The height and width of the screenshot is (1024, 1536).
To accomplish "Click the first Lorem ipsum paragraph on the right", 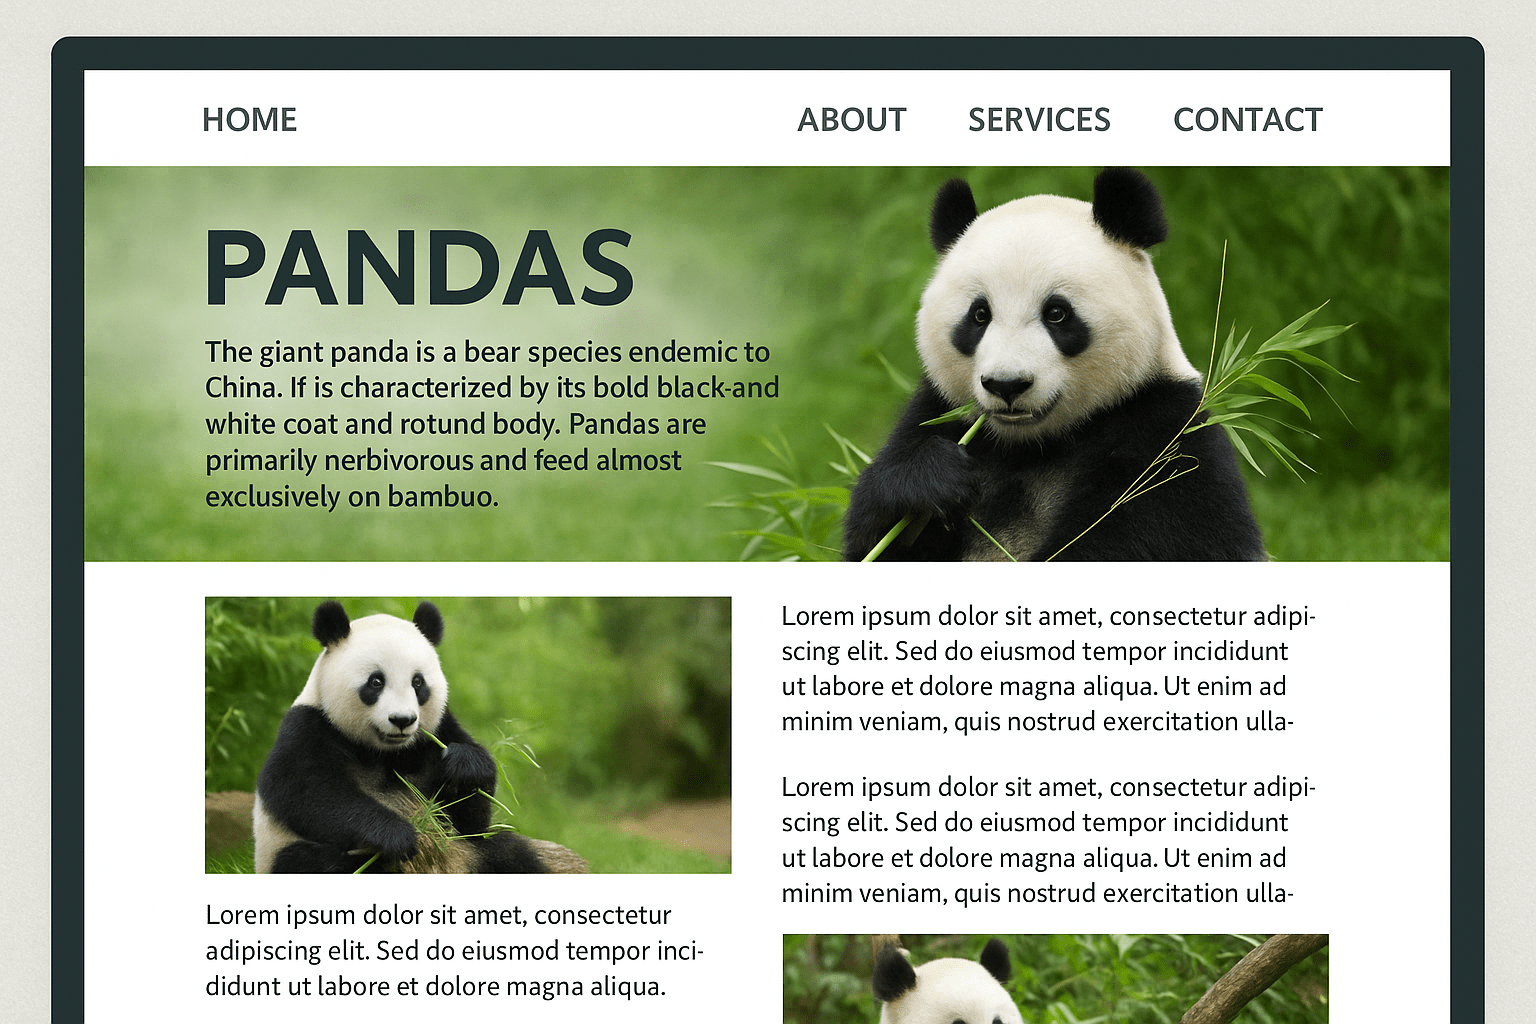I will pos(1048,668).
